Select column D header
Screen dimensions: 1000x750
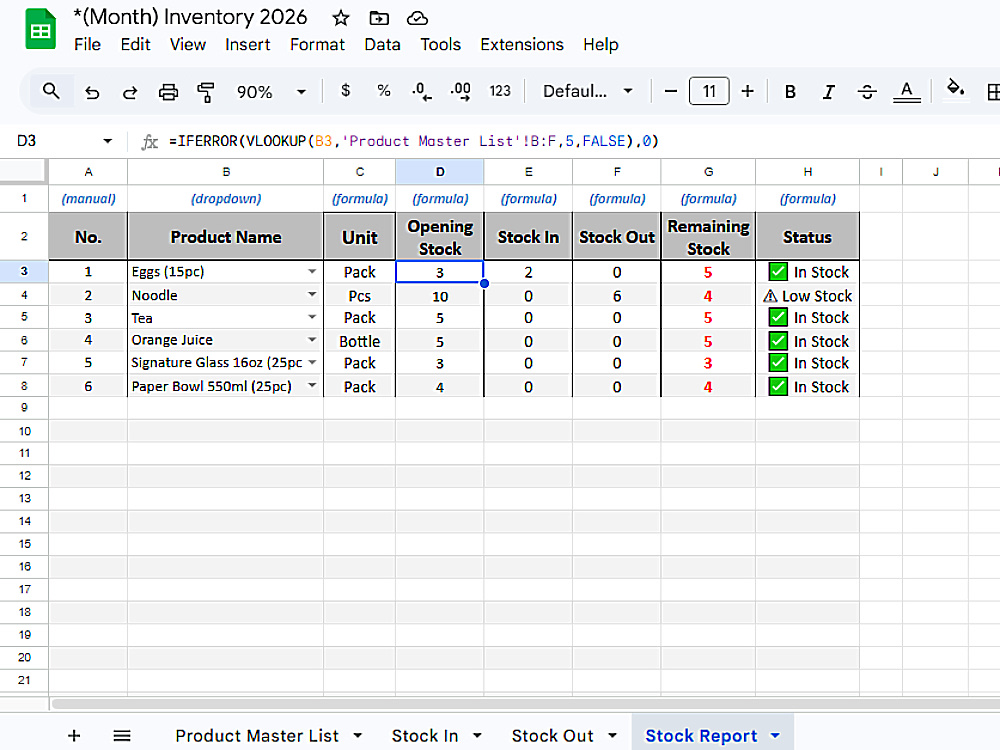point(440,172)
